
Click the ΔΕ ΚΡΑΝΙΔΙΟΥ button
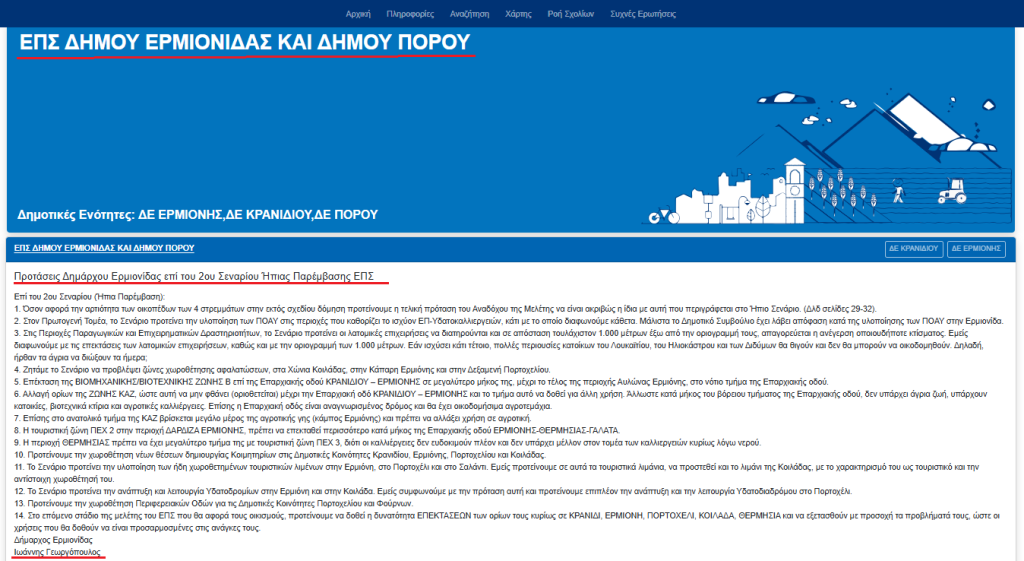point(914,249)
